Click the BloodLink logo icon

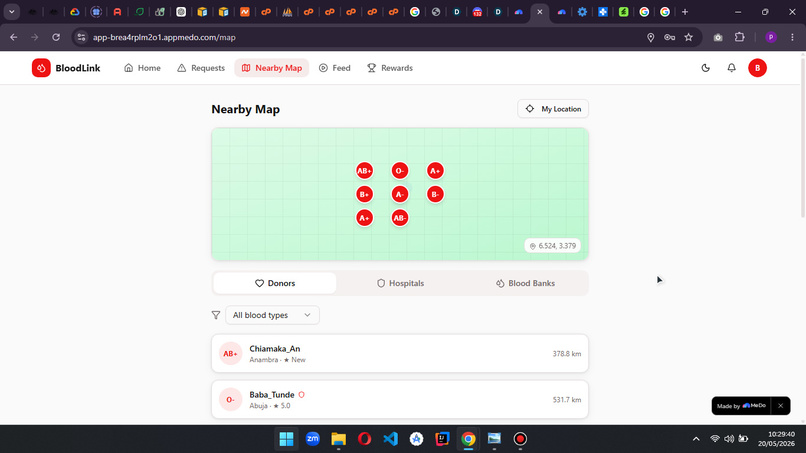point(41,68)
